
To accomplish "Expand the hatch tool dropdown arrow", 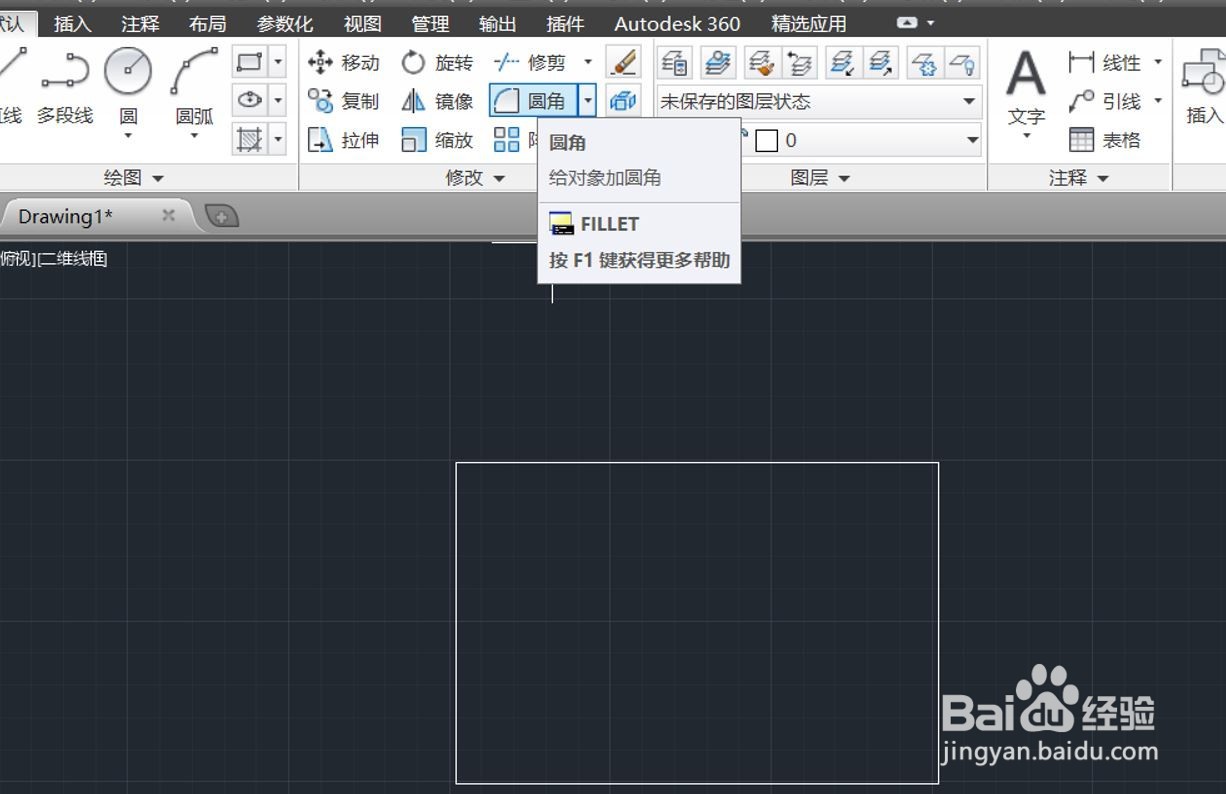I will coord(278,139).
